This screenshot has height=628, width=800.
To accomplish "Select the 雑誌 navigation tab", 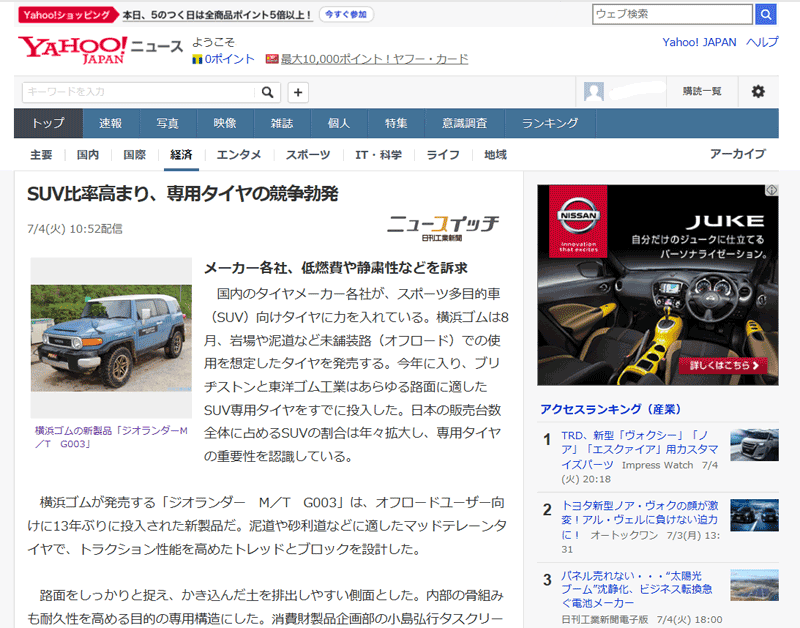I will point(282,123).
